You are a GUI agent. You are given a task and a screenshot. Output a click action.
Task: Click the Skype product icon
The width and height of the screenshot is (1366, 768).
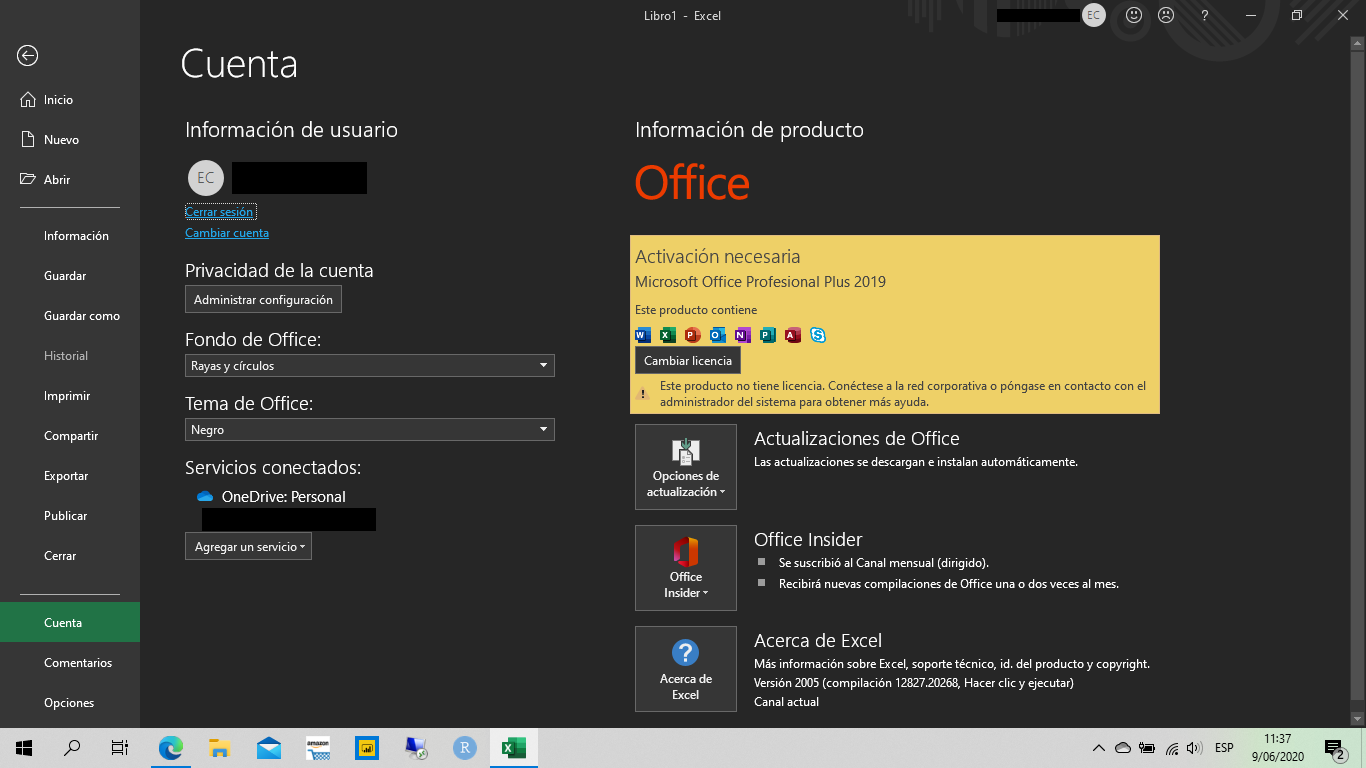[x=818, y=335]
